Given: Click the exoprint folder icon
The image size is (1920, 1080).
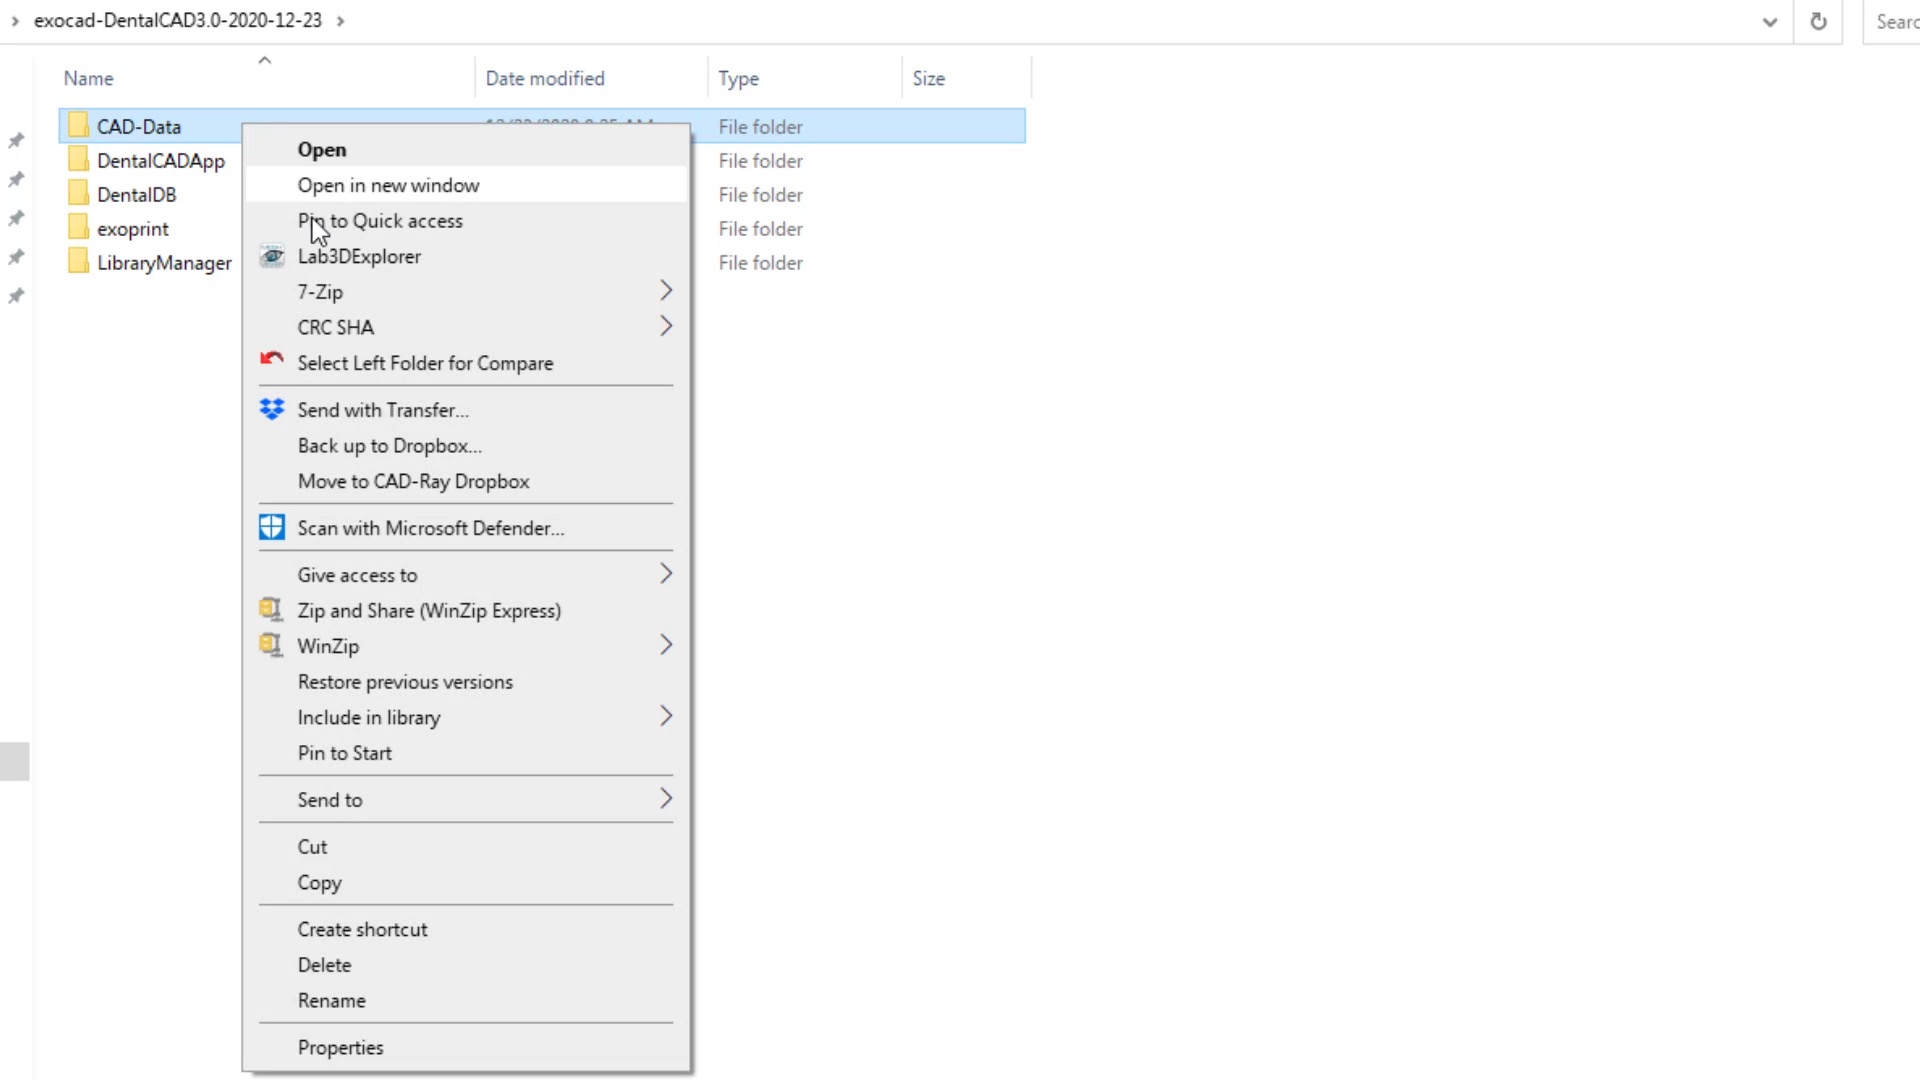Looking at the screenshot, I should 79,228.
